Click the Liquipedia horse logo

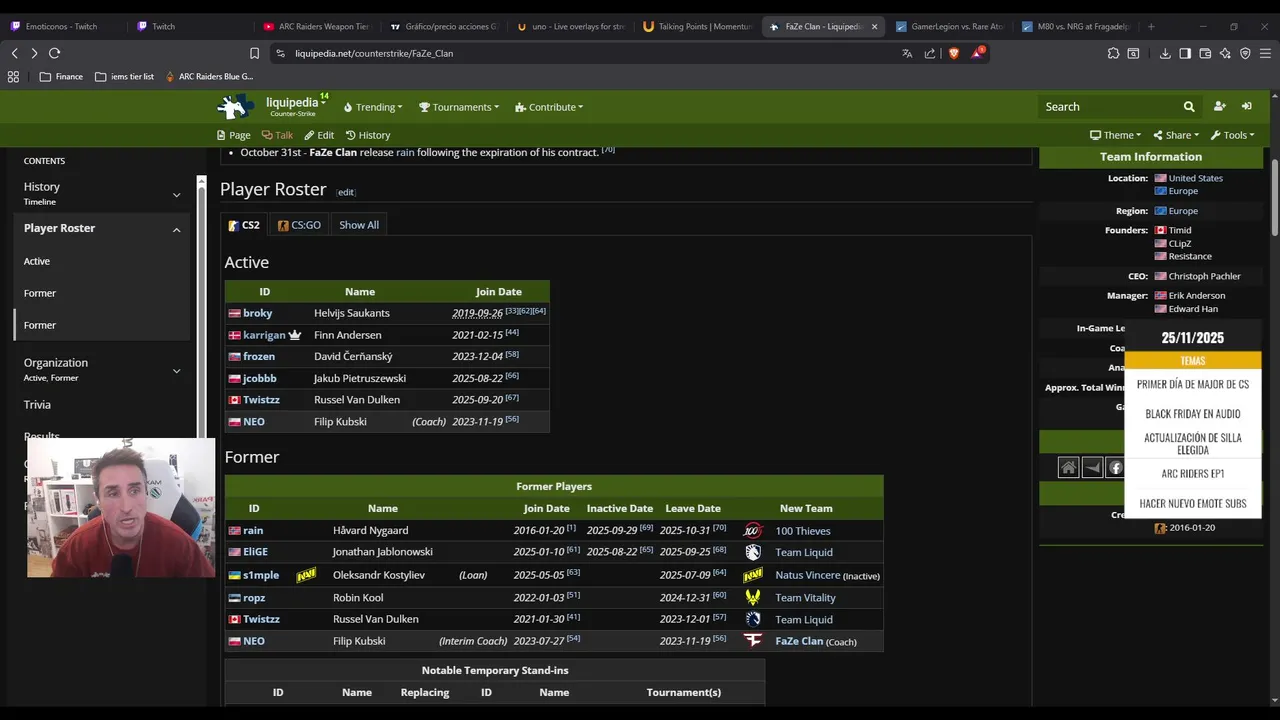tap(236, 106)
